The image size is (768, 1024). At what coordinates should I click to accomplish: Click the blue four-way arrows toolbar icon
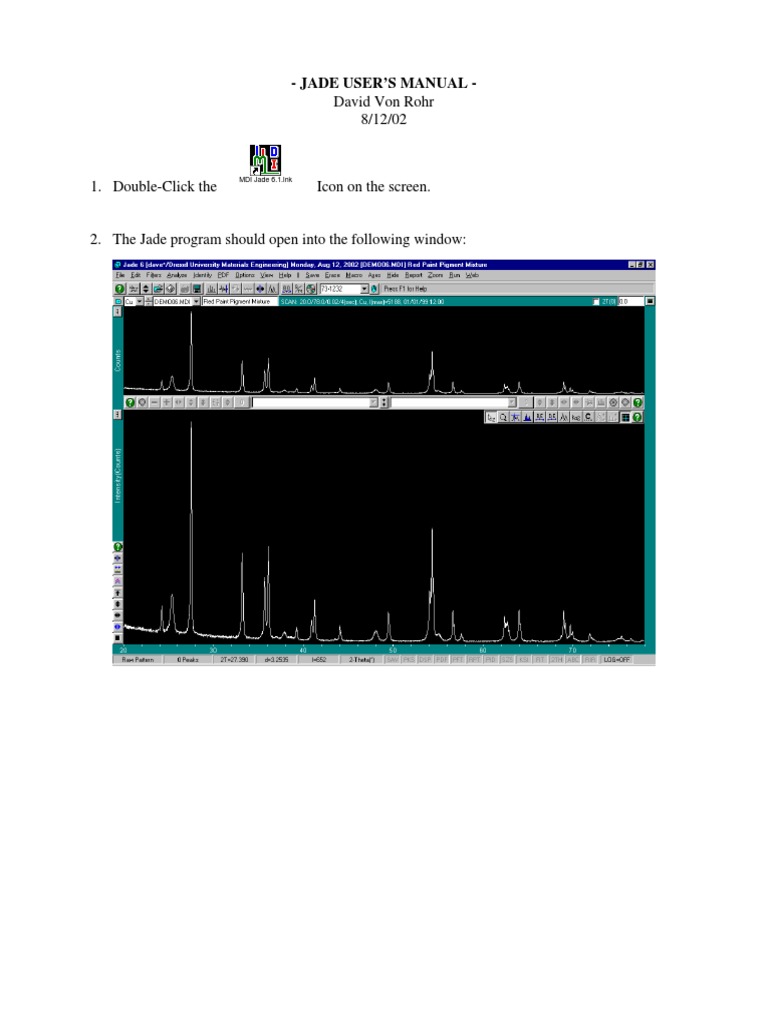(x=260, y=289)
